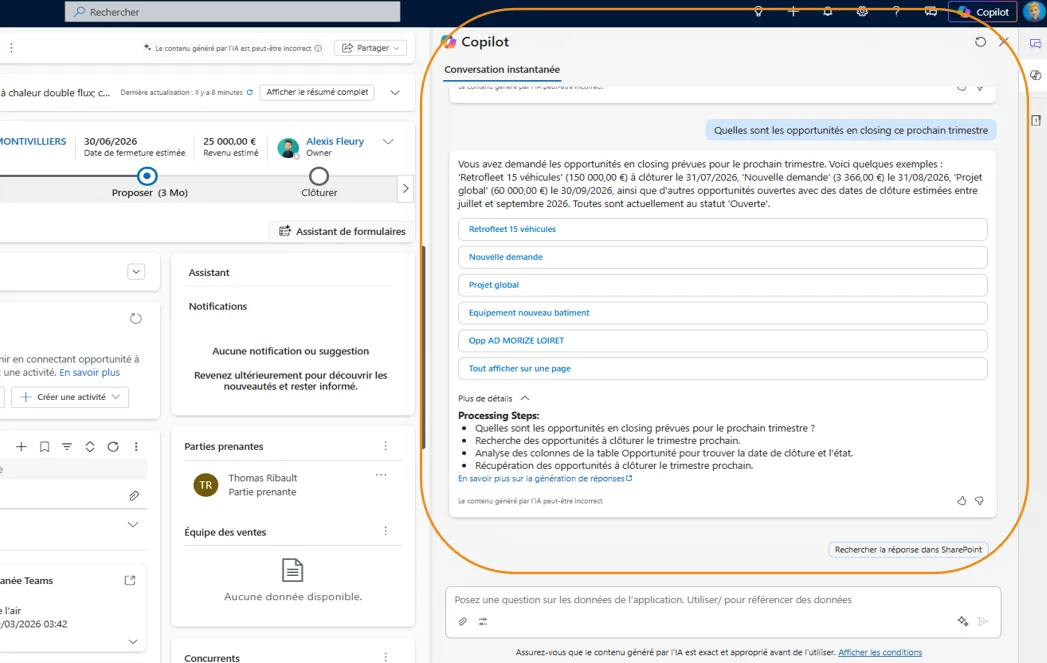Click the plus quick-create icon in top bar
The width and height of the screenshot is (1047, 663).
point(793,11)
